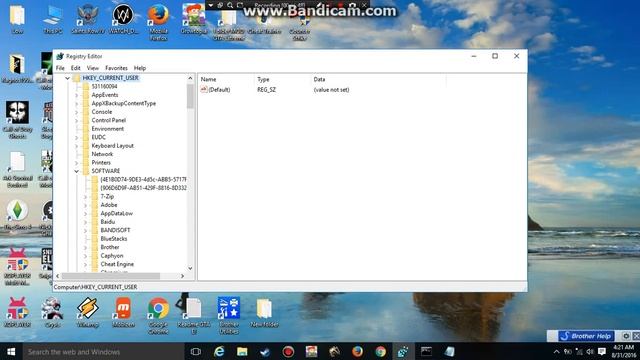
Task: Open File Explorer from the taskbar
Action: pos(242,351)
